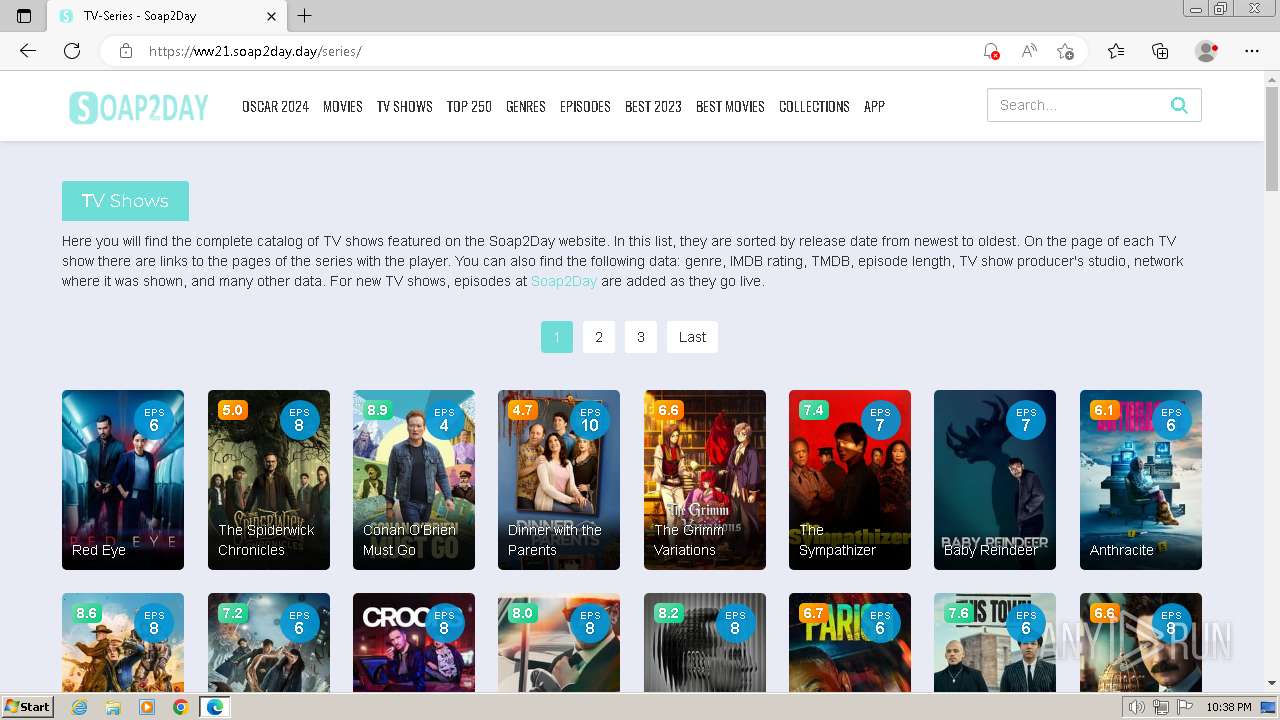The height and width of the screenshot is (720, 1280).
Task: Click the browser back arrow
Action: (x=28, y=51)
